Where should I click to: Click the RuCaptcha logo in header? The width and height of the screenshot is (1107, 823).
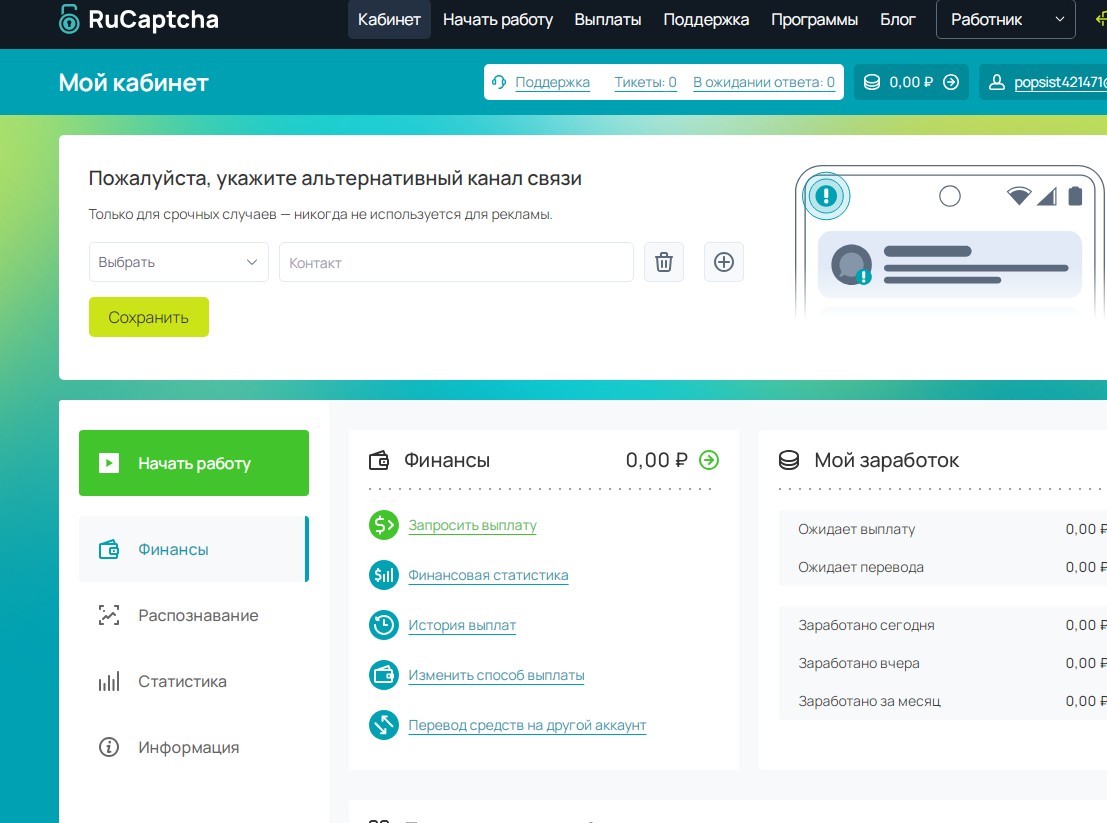click(138, 19)
